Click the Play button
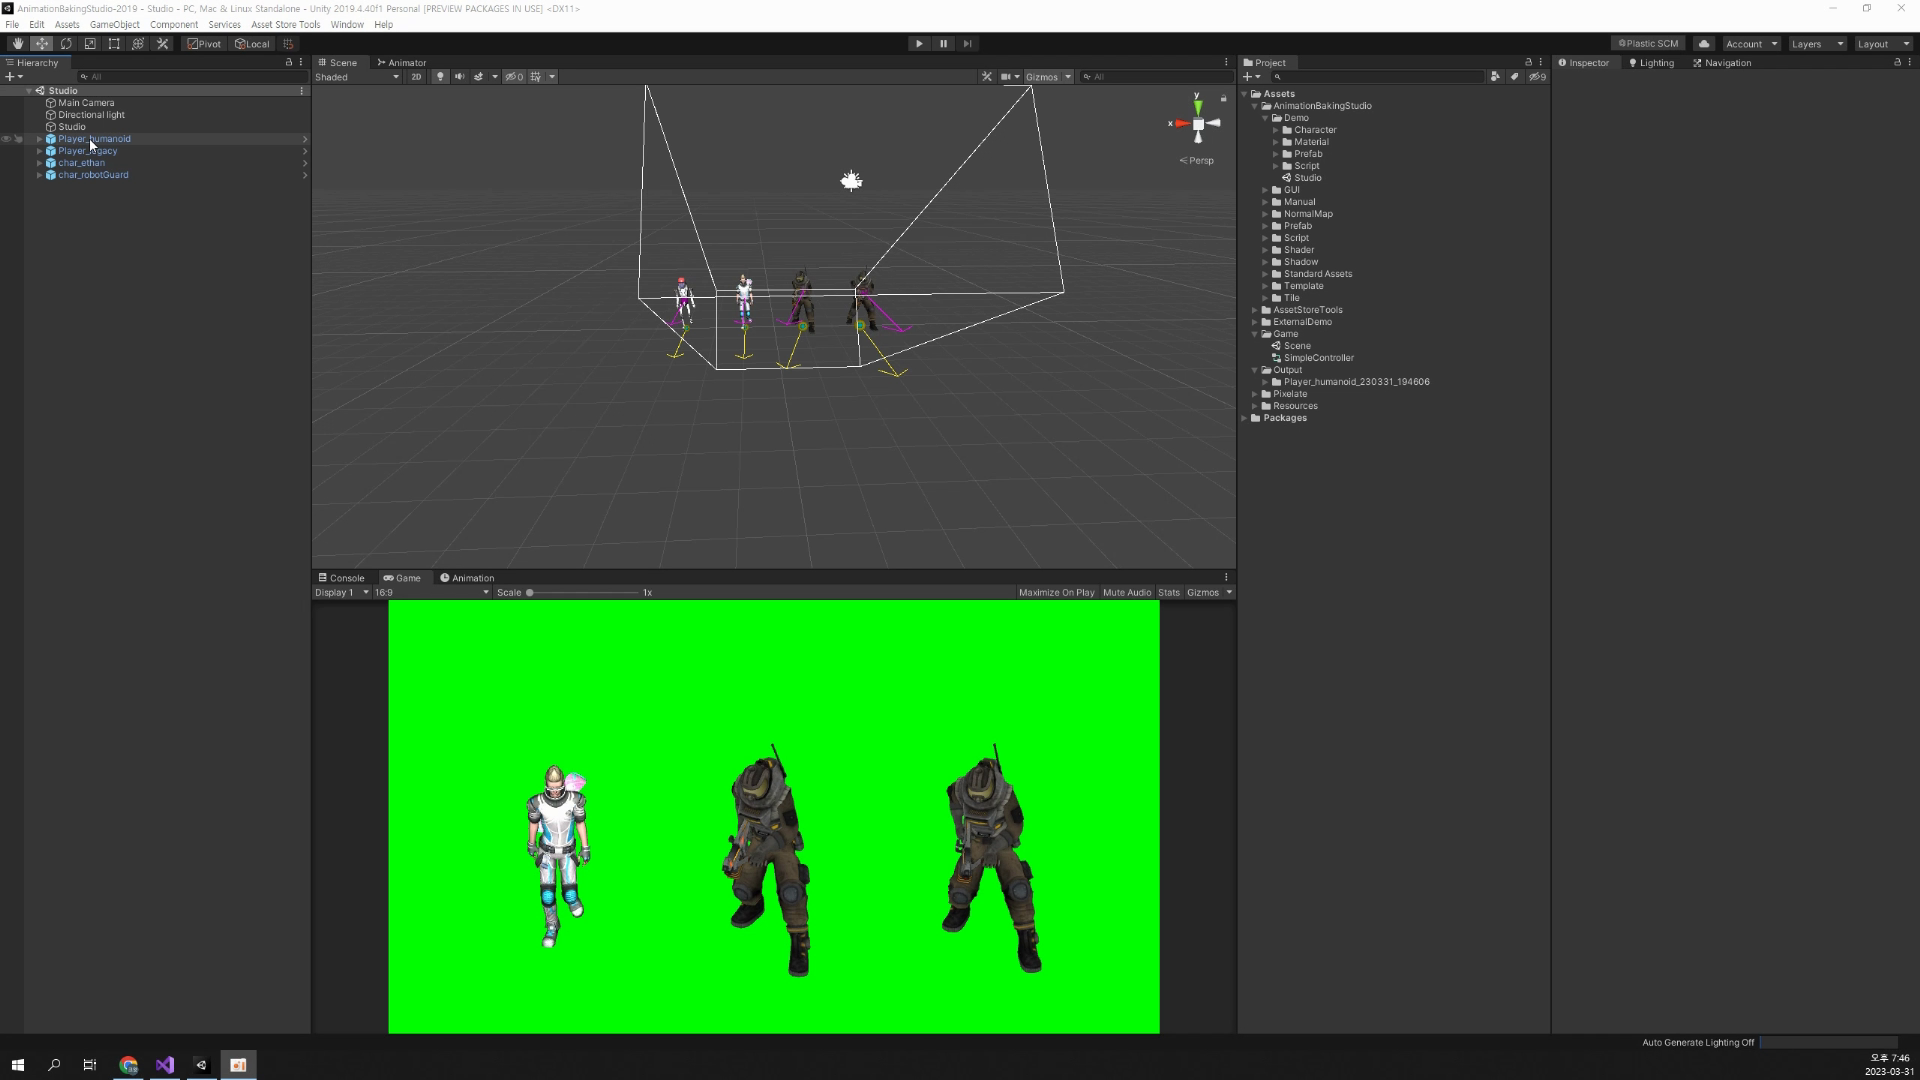1920x1080 pixels. (919, 44)
